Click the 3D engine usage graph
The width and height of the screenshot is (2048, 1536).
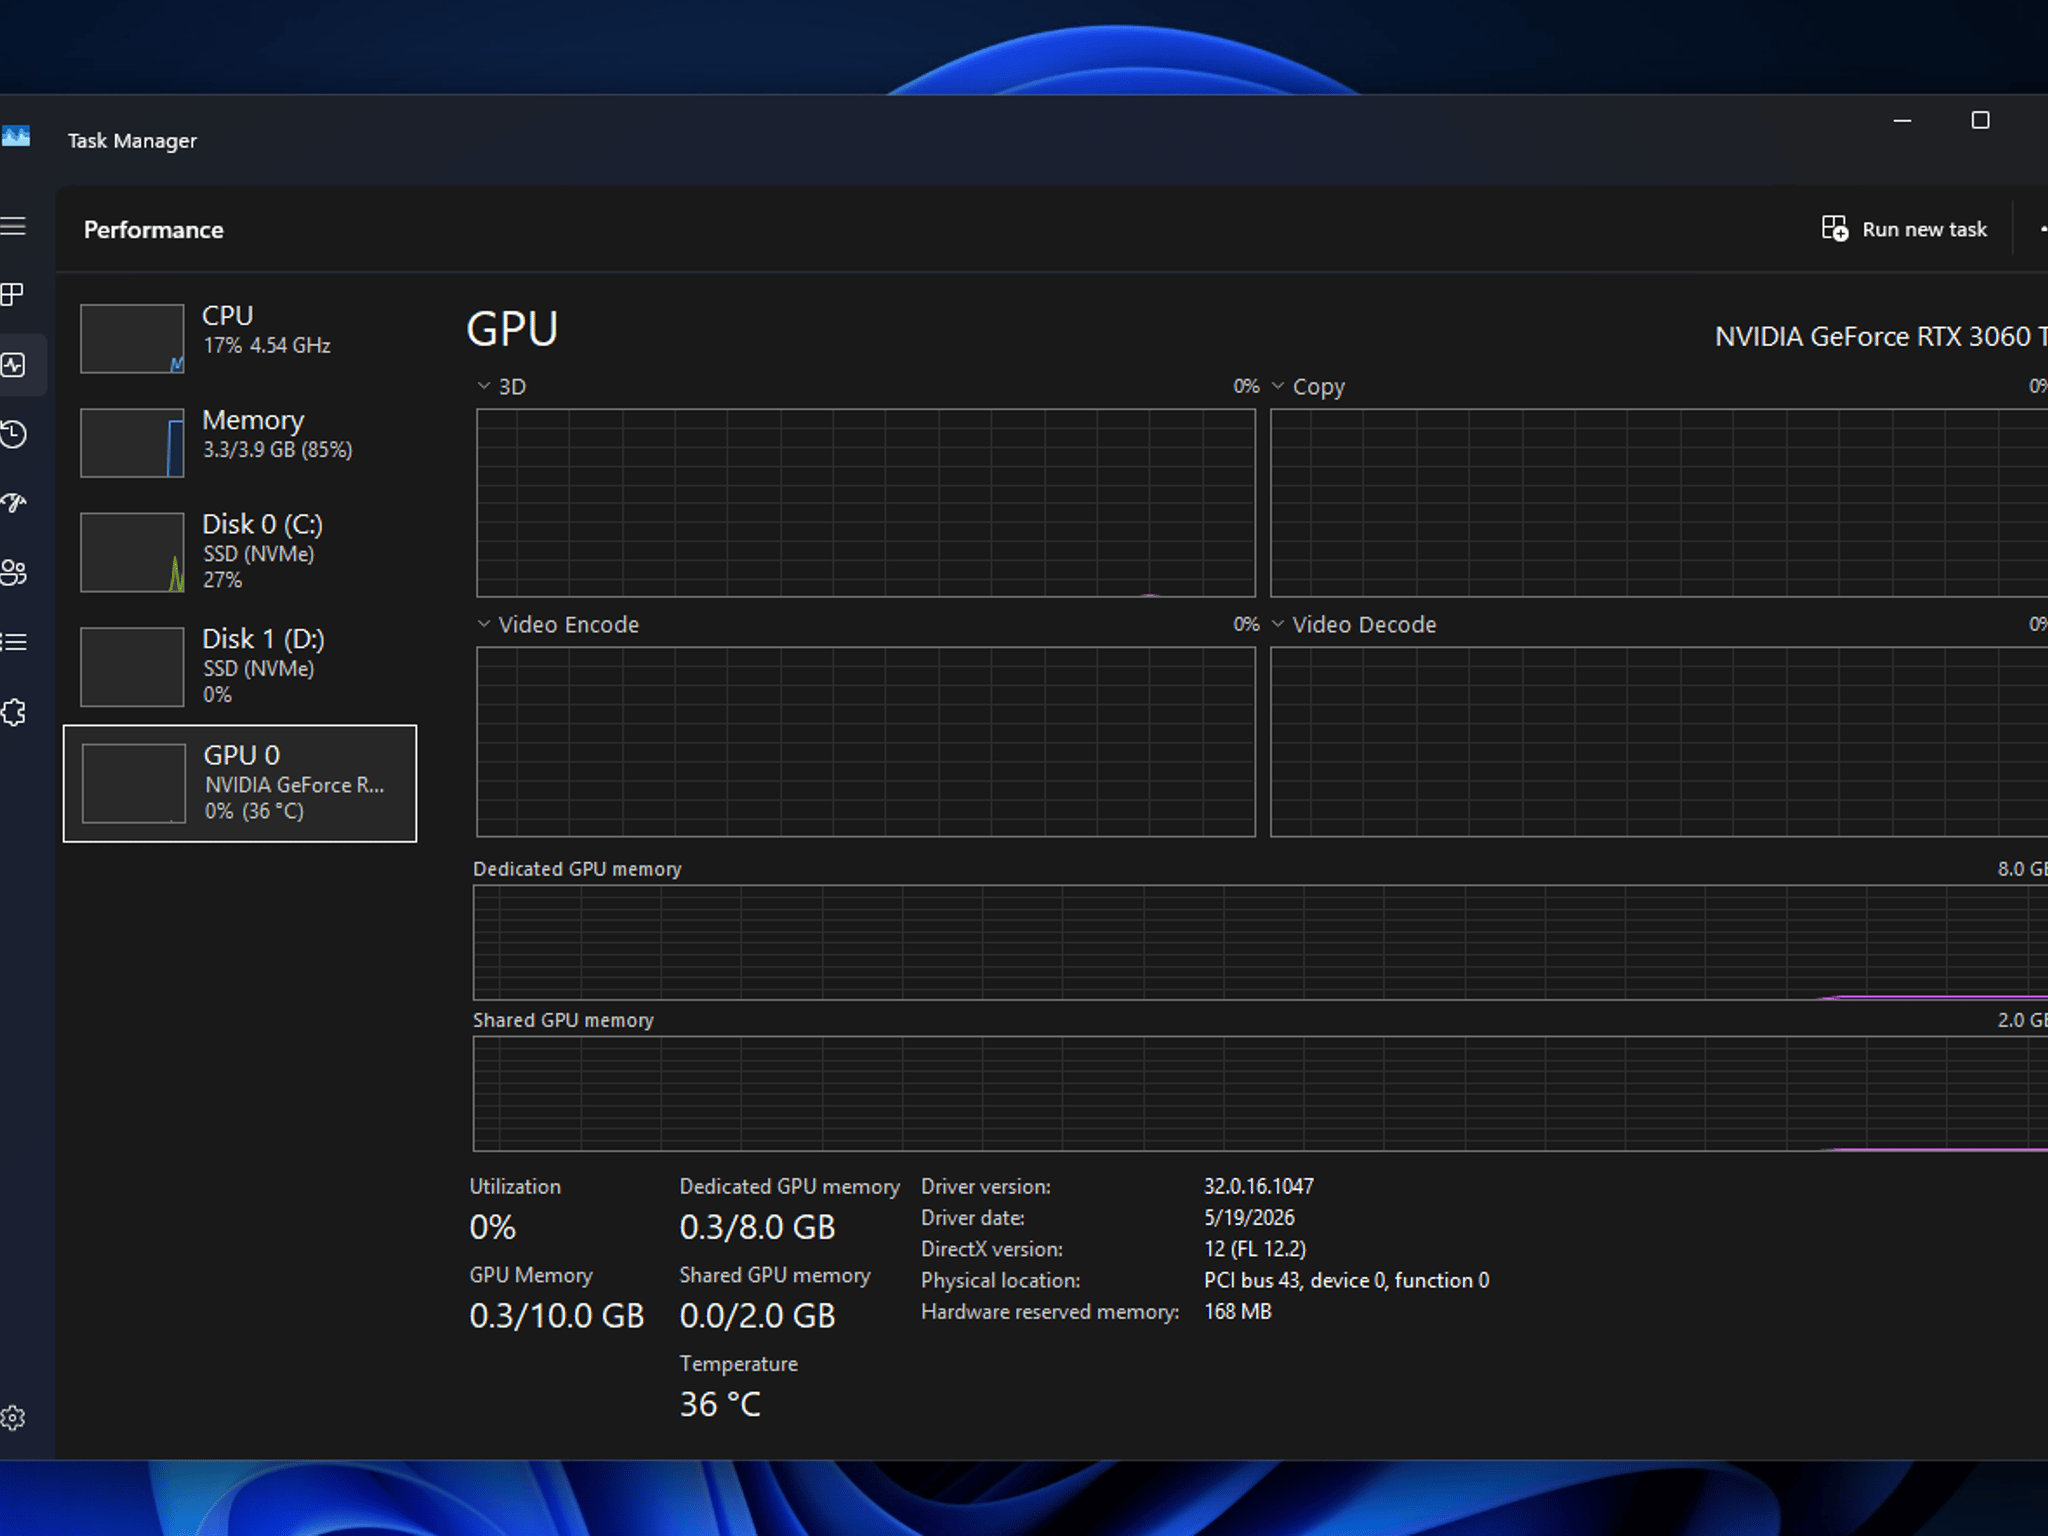coord(866,503)
